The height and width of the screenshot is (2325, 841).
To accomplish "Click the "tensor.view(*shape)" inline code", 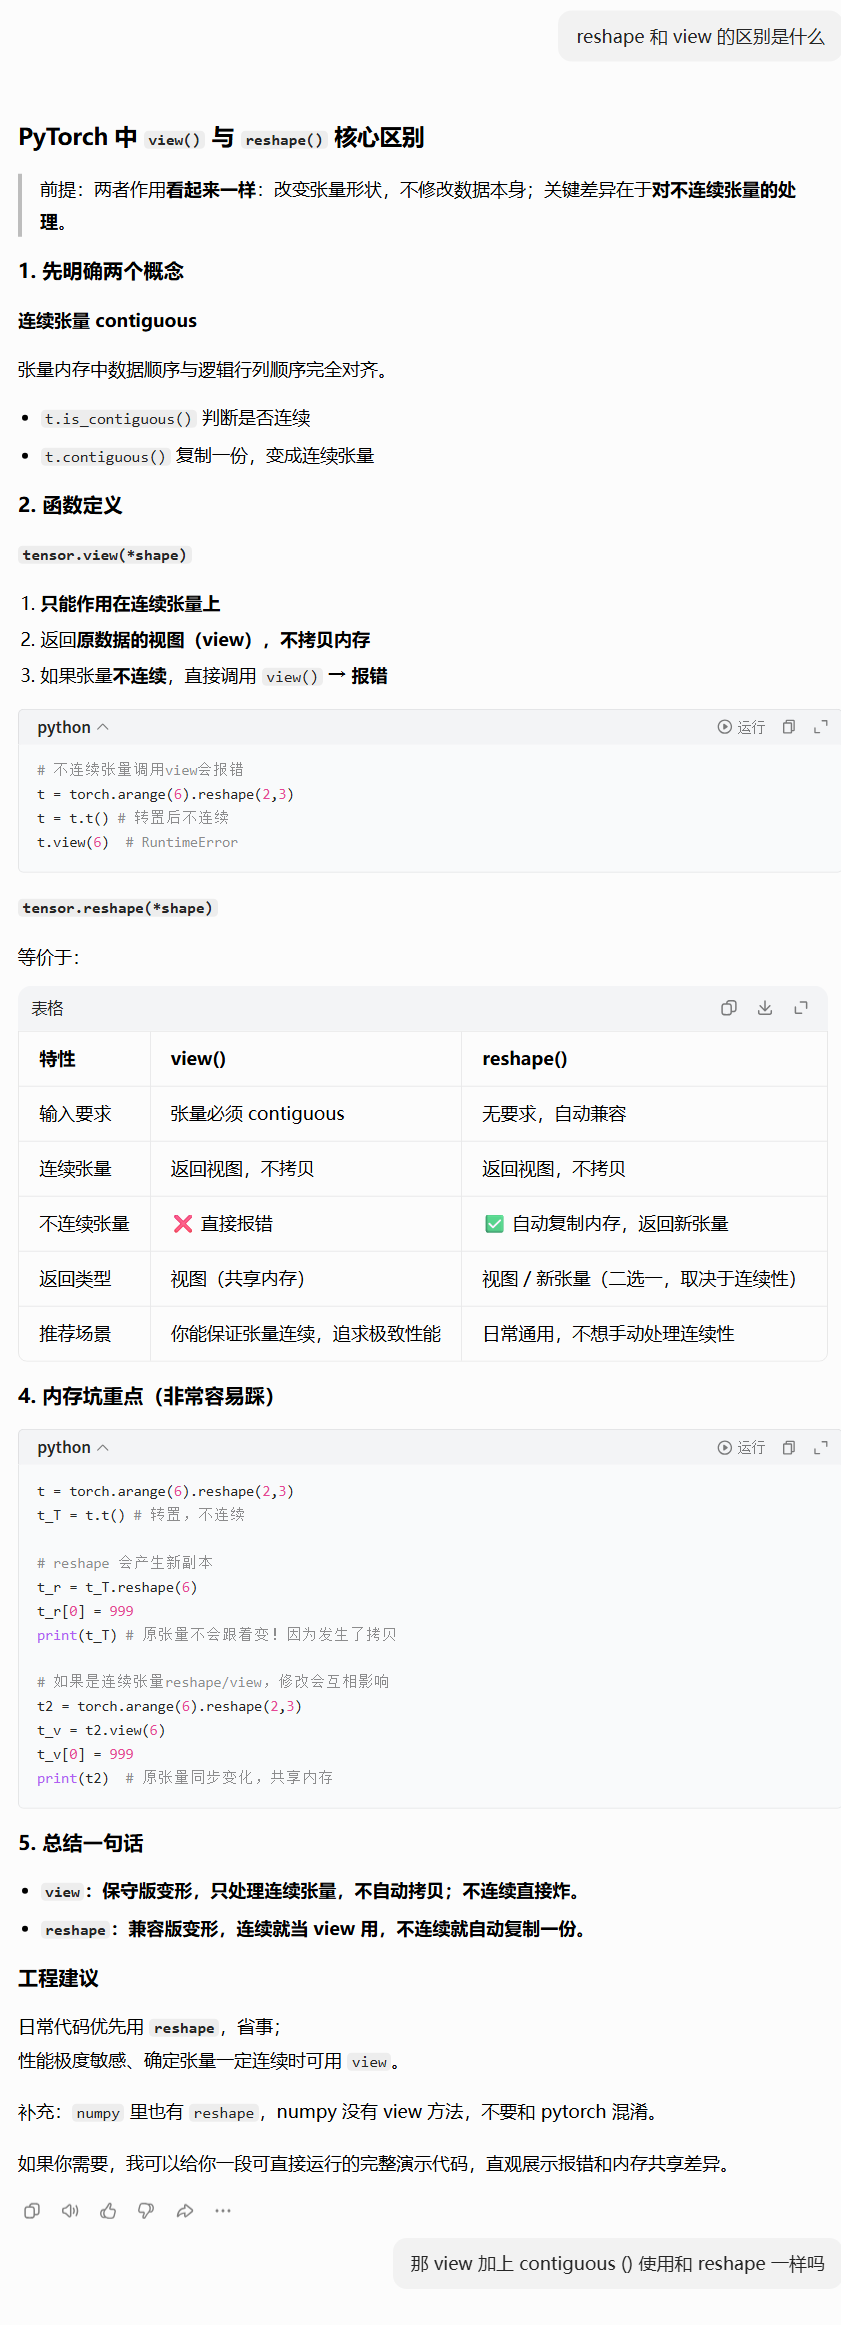I will point(104,555).
